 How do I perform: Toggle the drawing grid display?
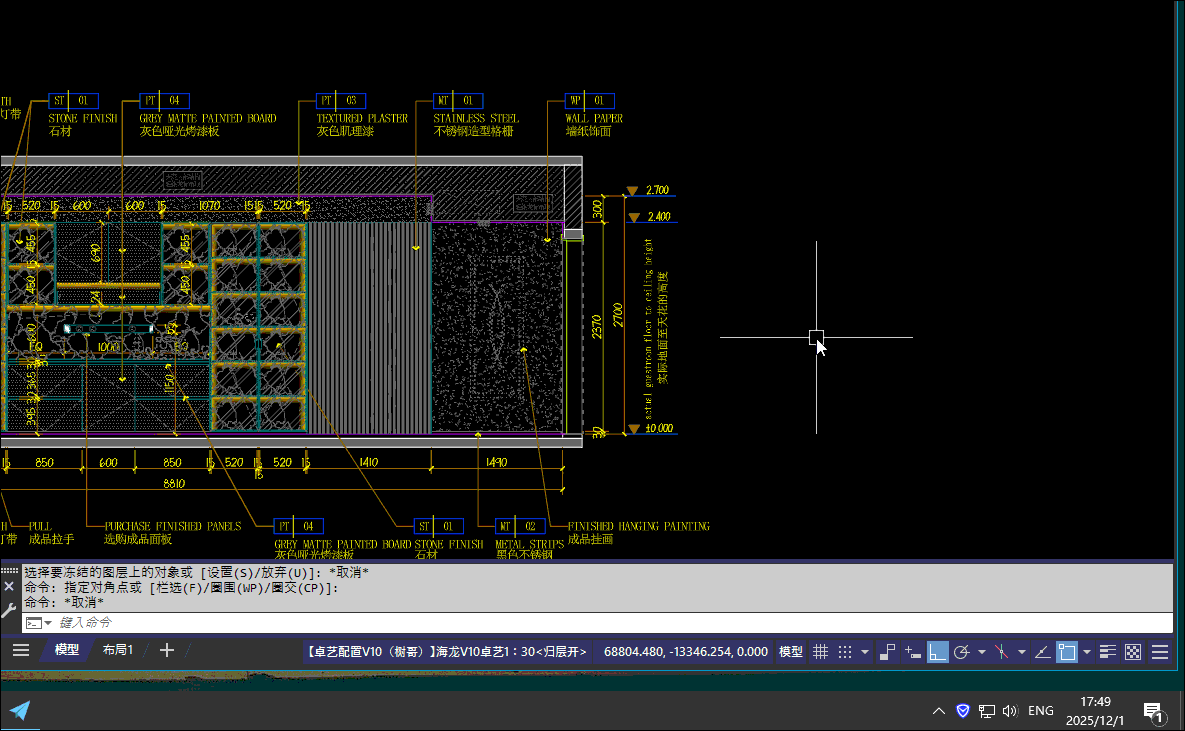coord(820,652)
